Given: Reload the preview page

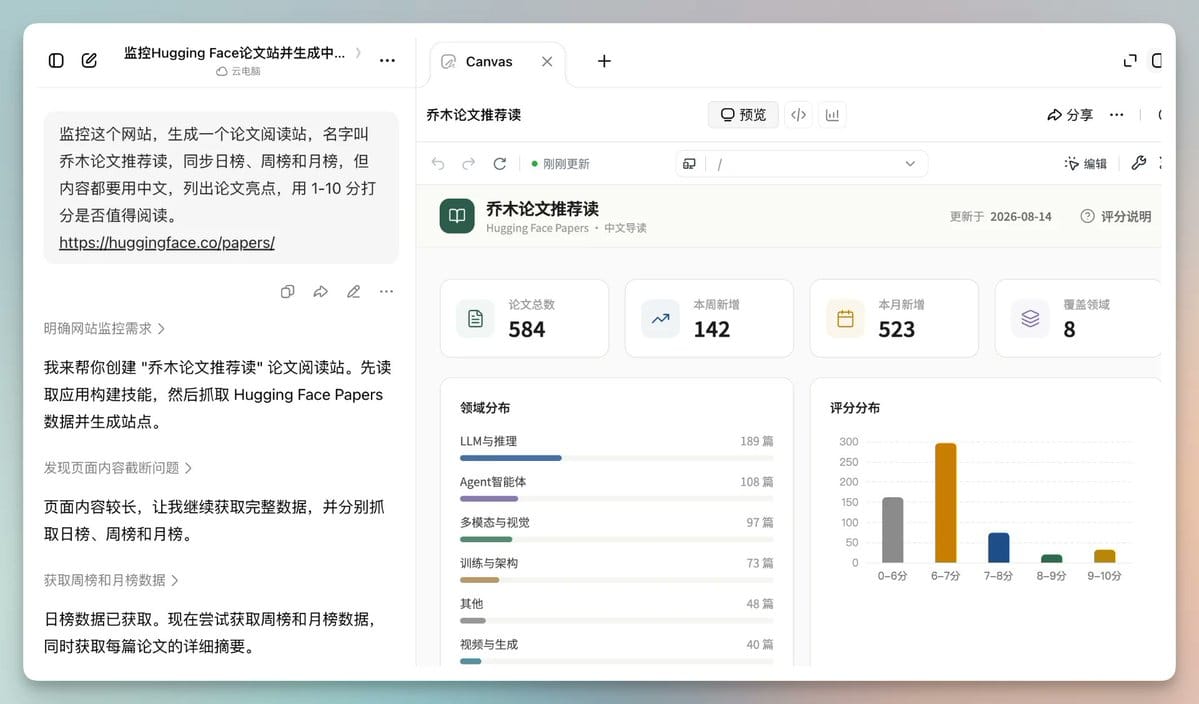Looking at the screenshot, I should [x=499, y=164].
